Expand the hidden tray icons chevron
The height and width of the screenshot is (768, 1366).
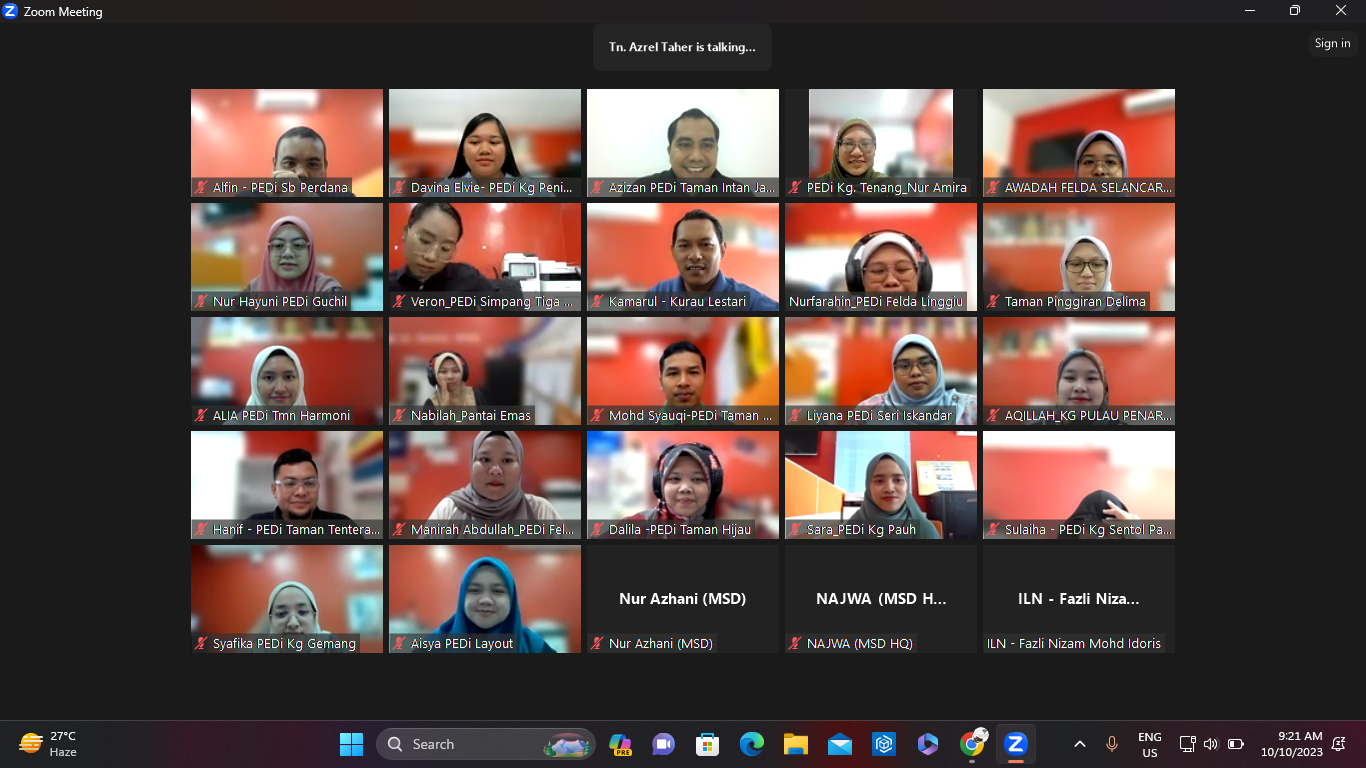pos(1080,744)
